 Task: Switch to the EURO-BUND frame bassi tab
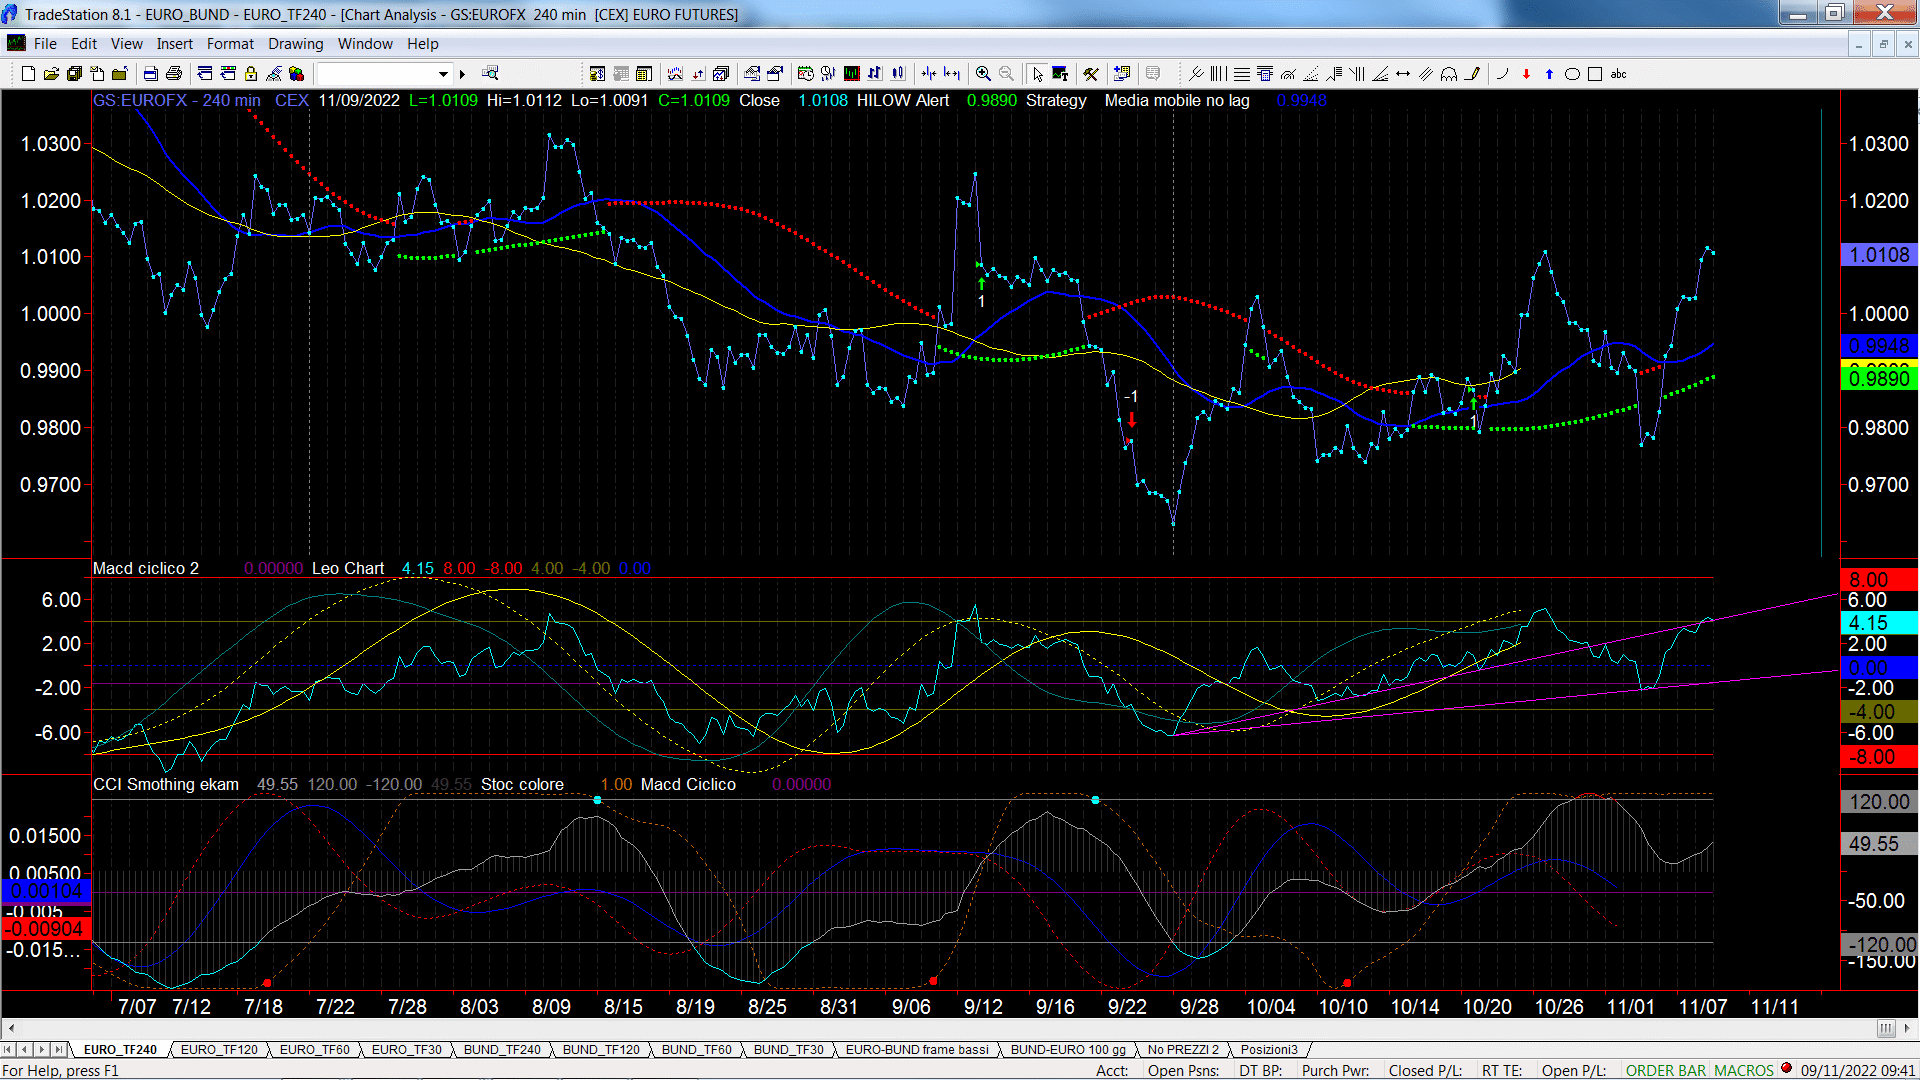pyautogui.click(x=917, y=1049)
